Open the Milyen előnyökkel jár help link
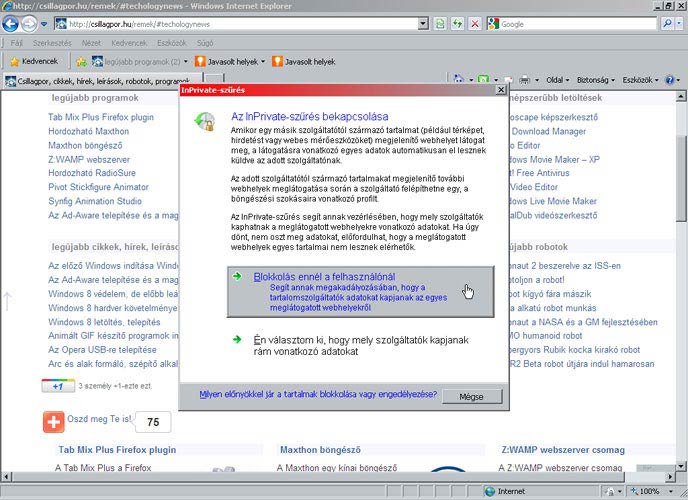 [x=318, y=394]
